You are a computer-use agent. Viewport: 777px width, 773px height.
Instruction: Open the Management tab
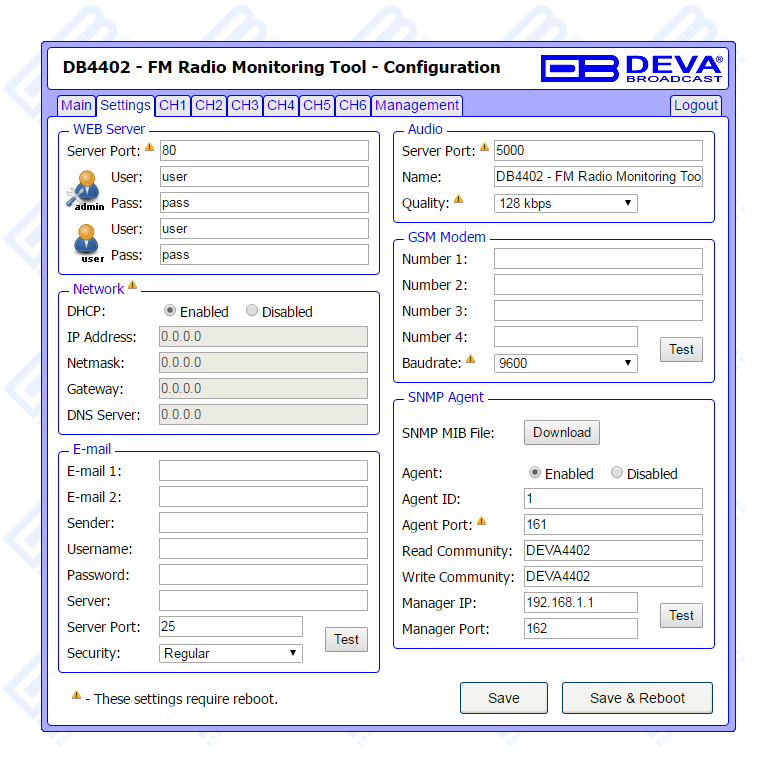pyautogui.click(x=416, y=105)
